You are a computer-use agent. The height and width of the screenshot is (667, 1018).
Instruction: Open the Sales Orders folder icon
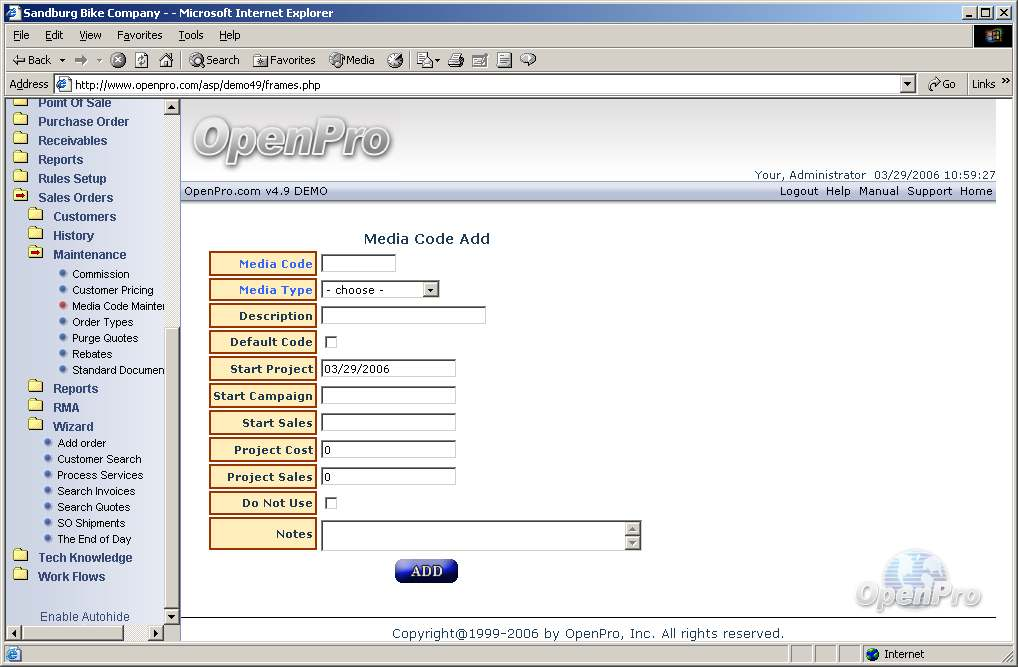(x=20, y=197)
